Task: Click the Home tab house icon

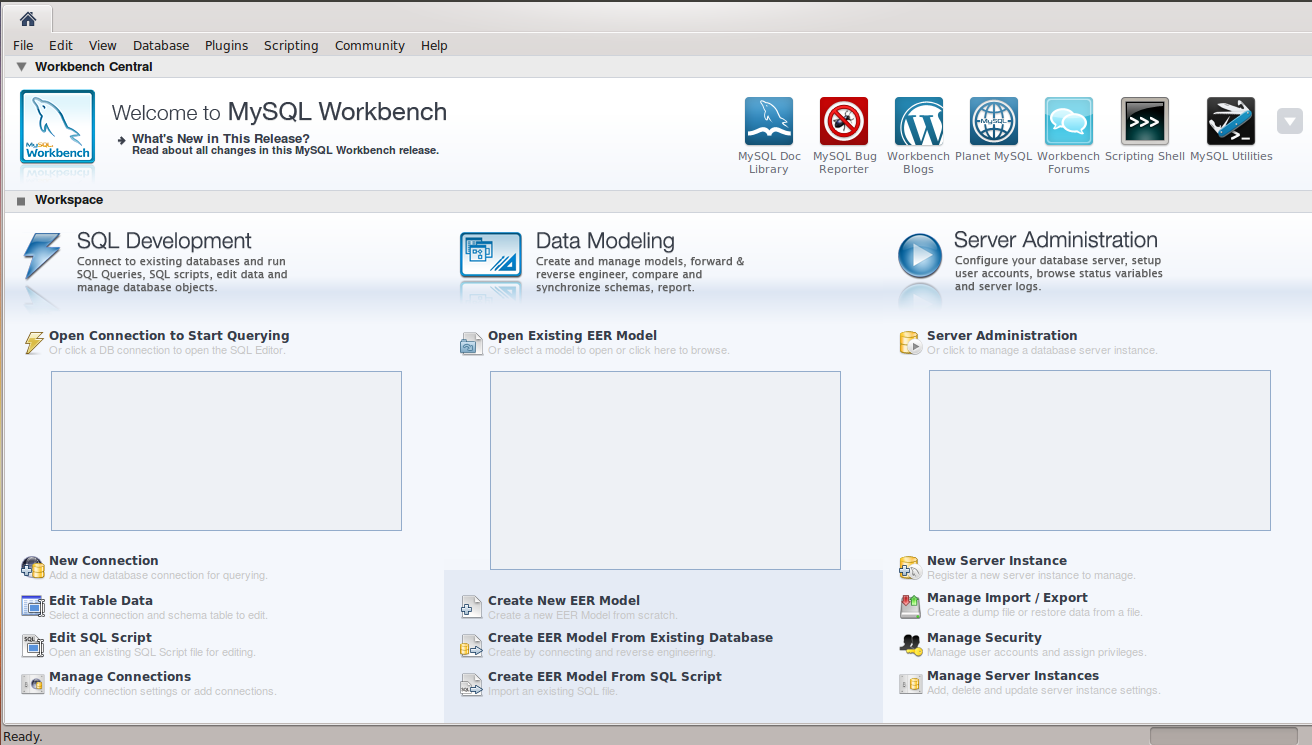Action: (28, 18)
